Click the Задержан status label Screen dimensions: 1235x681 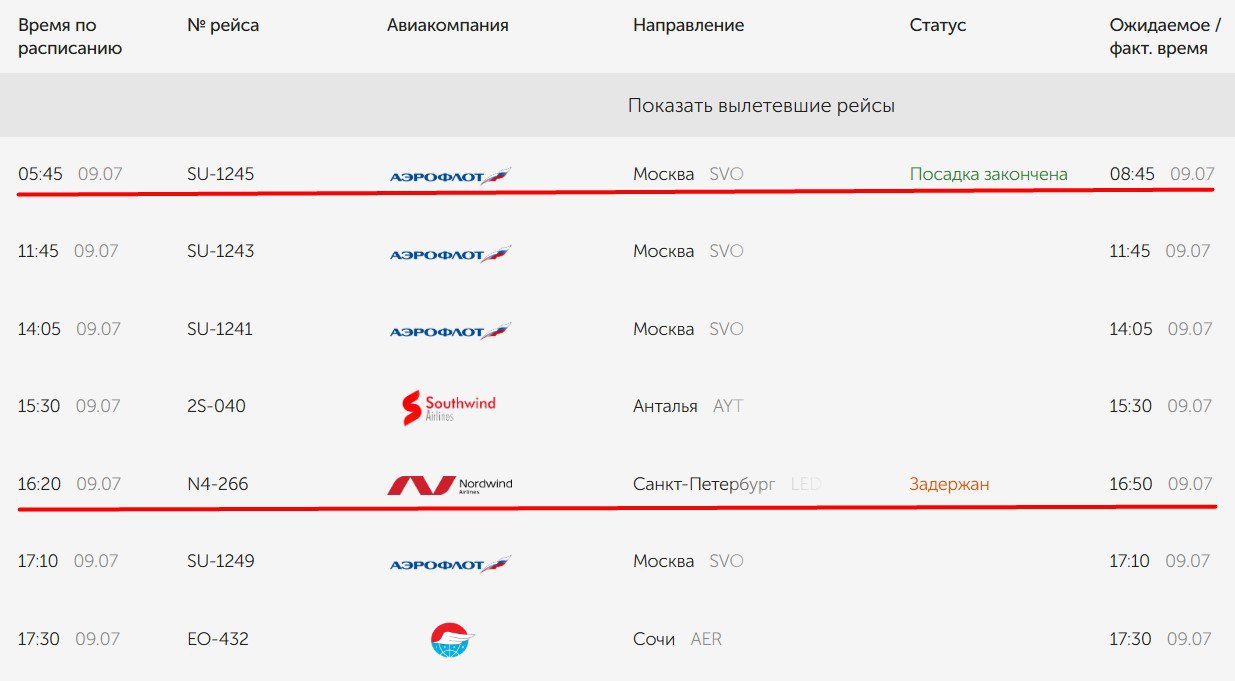(949, 484)
